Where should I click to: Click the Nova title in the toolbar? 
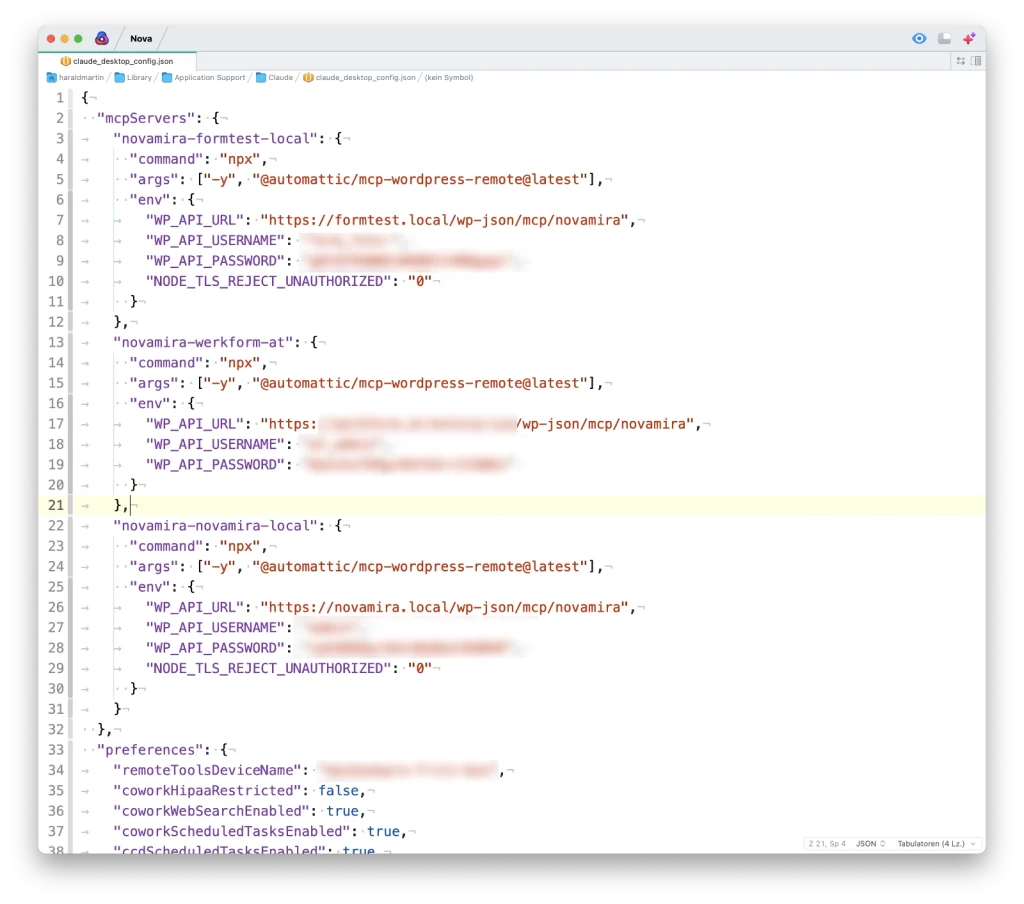pos(141,39)
